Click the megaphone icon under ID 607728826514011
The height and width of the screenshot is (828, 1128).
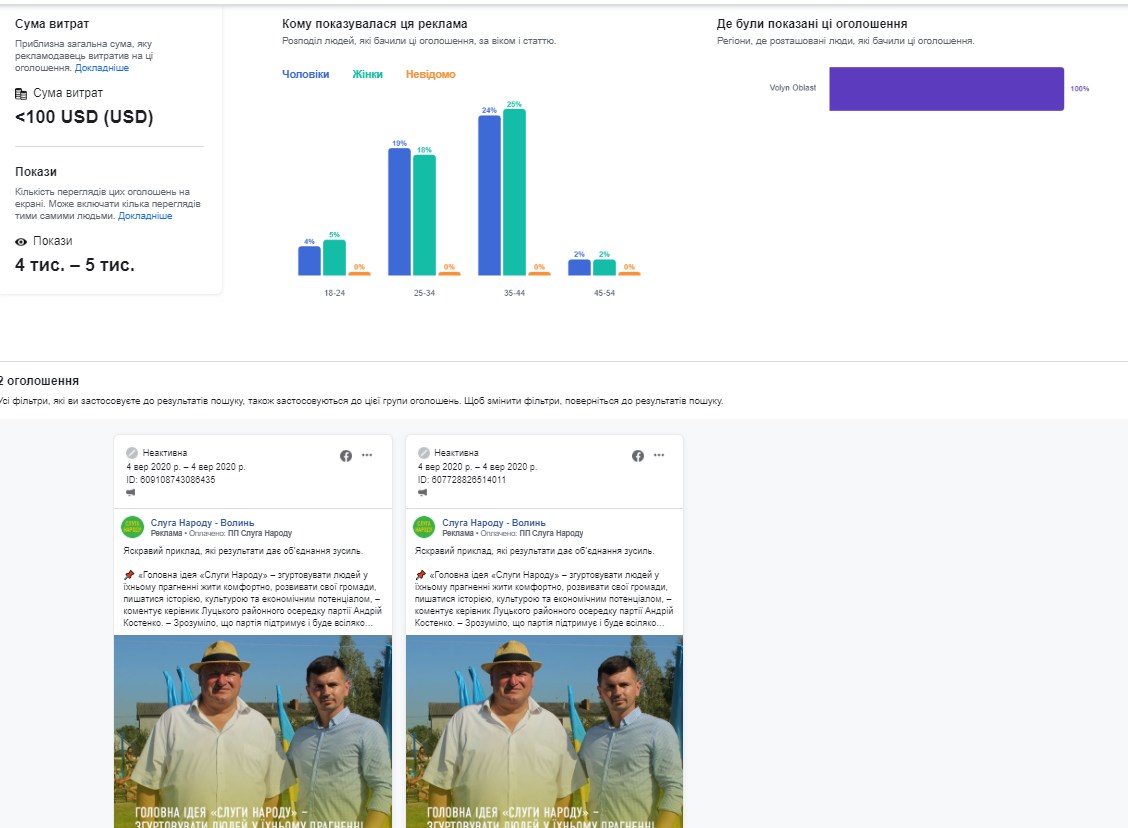click(423, 493)
